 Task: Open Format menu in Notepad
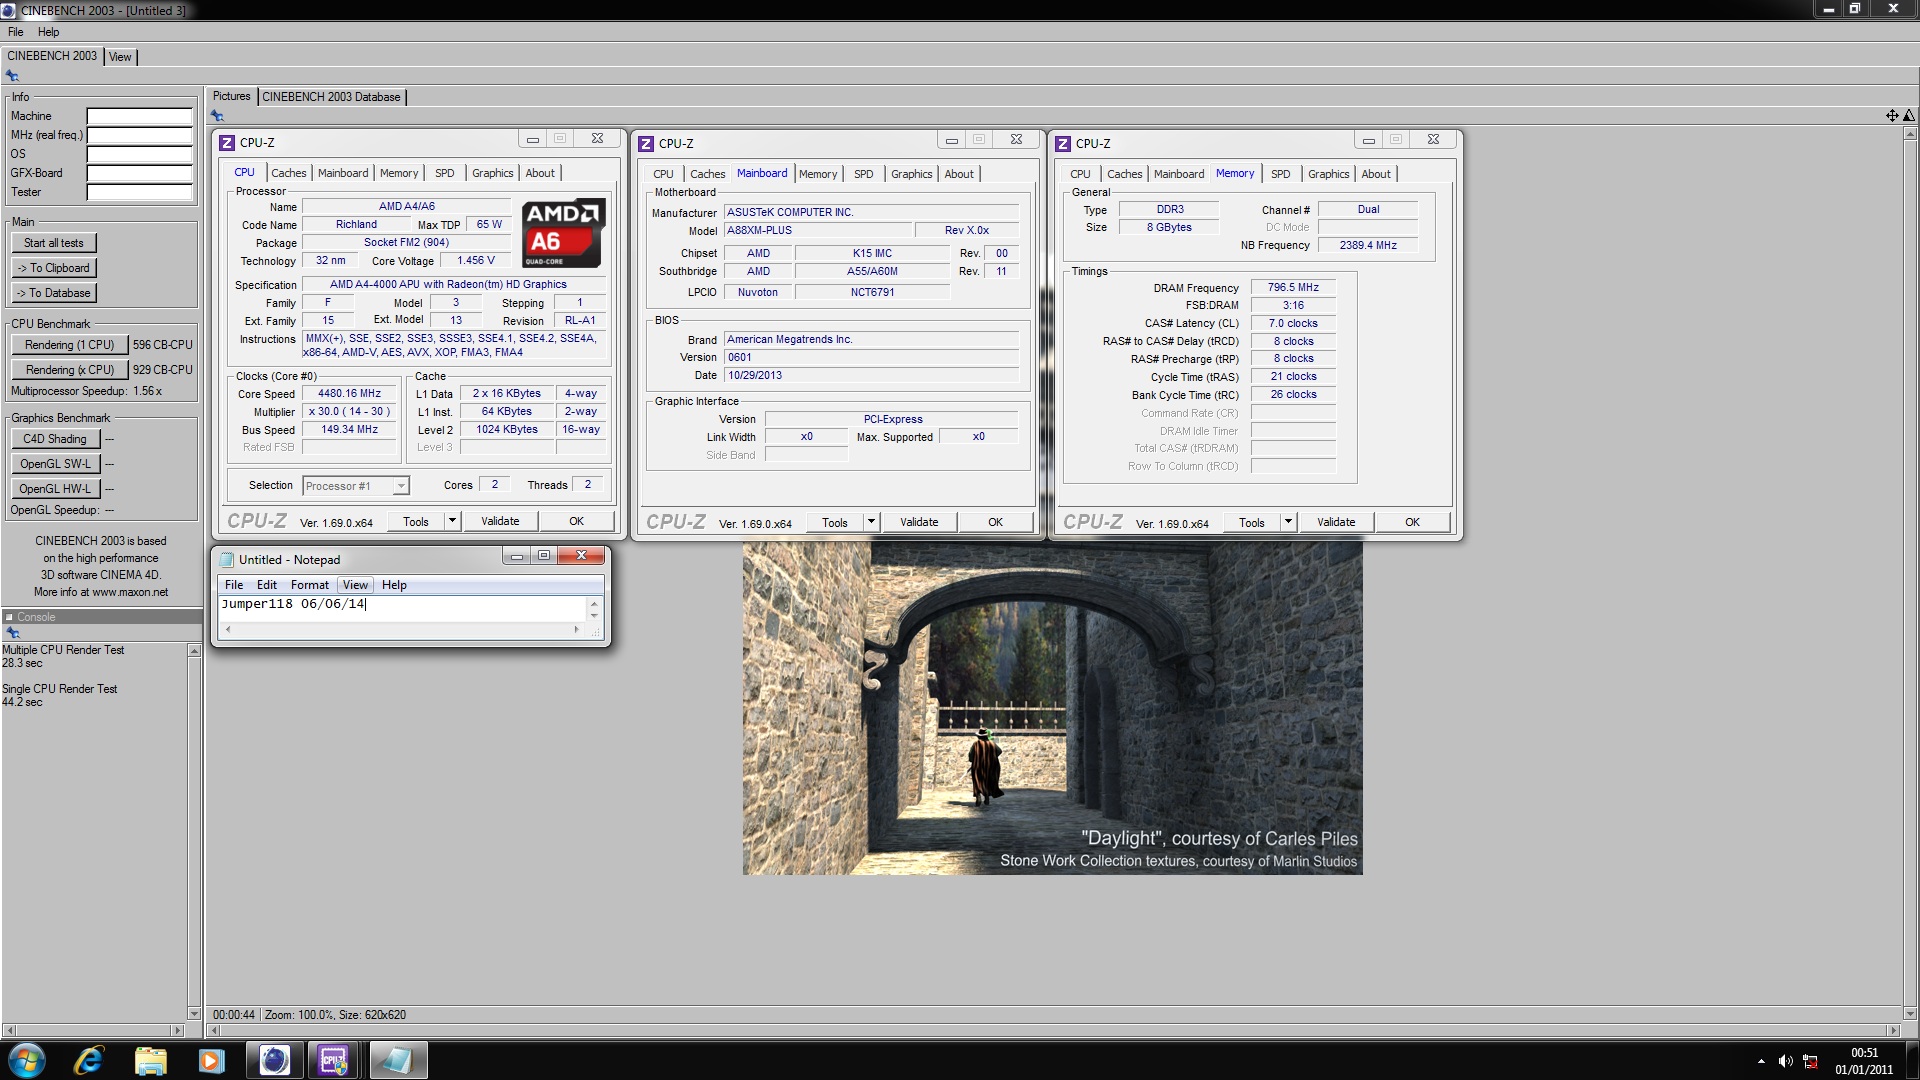(309, 585)
